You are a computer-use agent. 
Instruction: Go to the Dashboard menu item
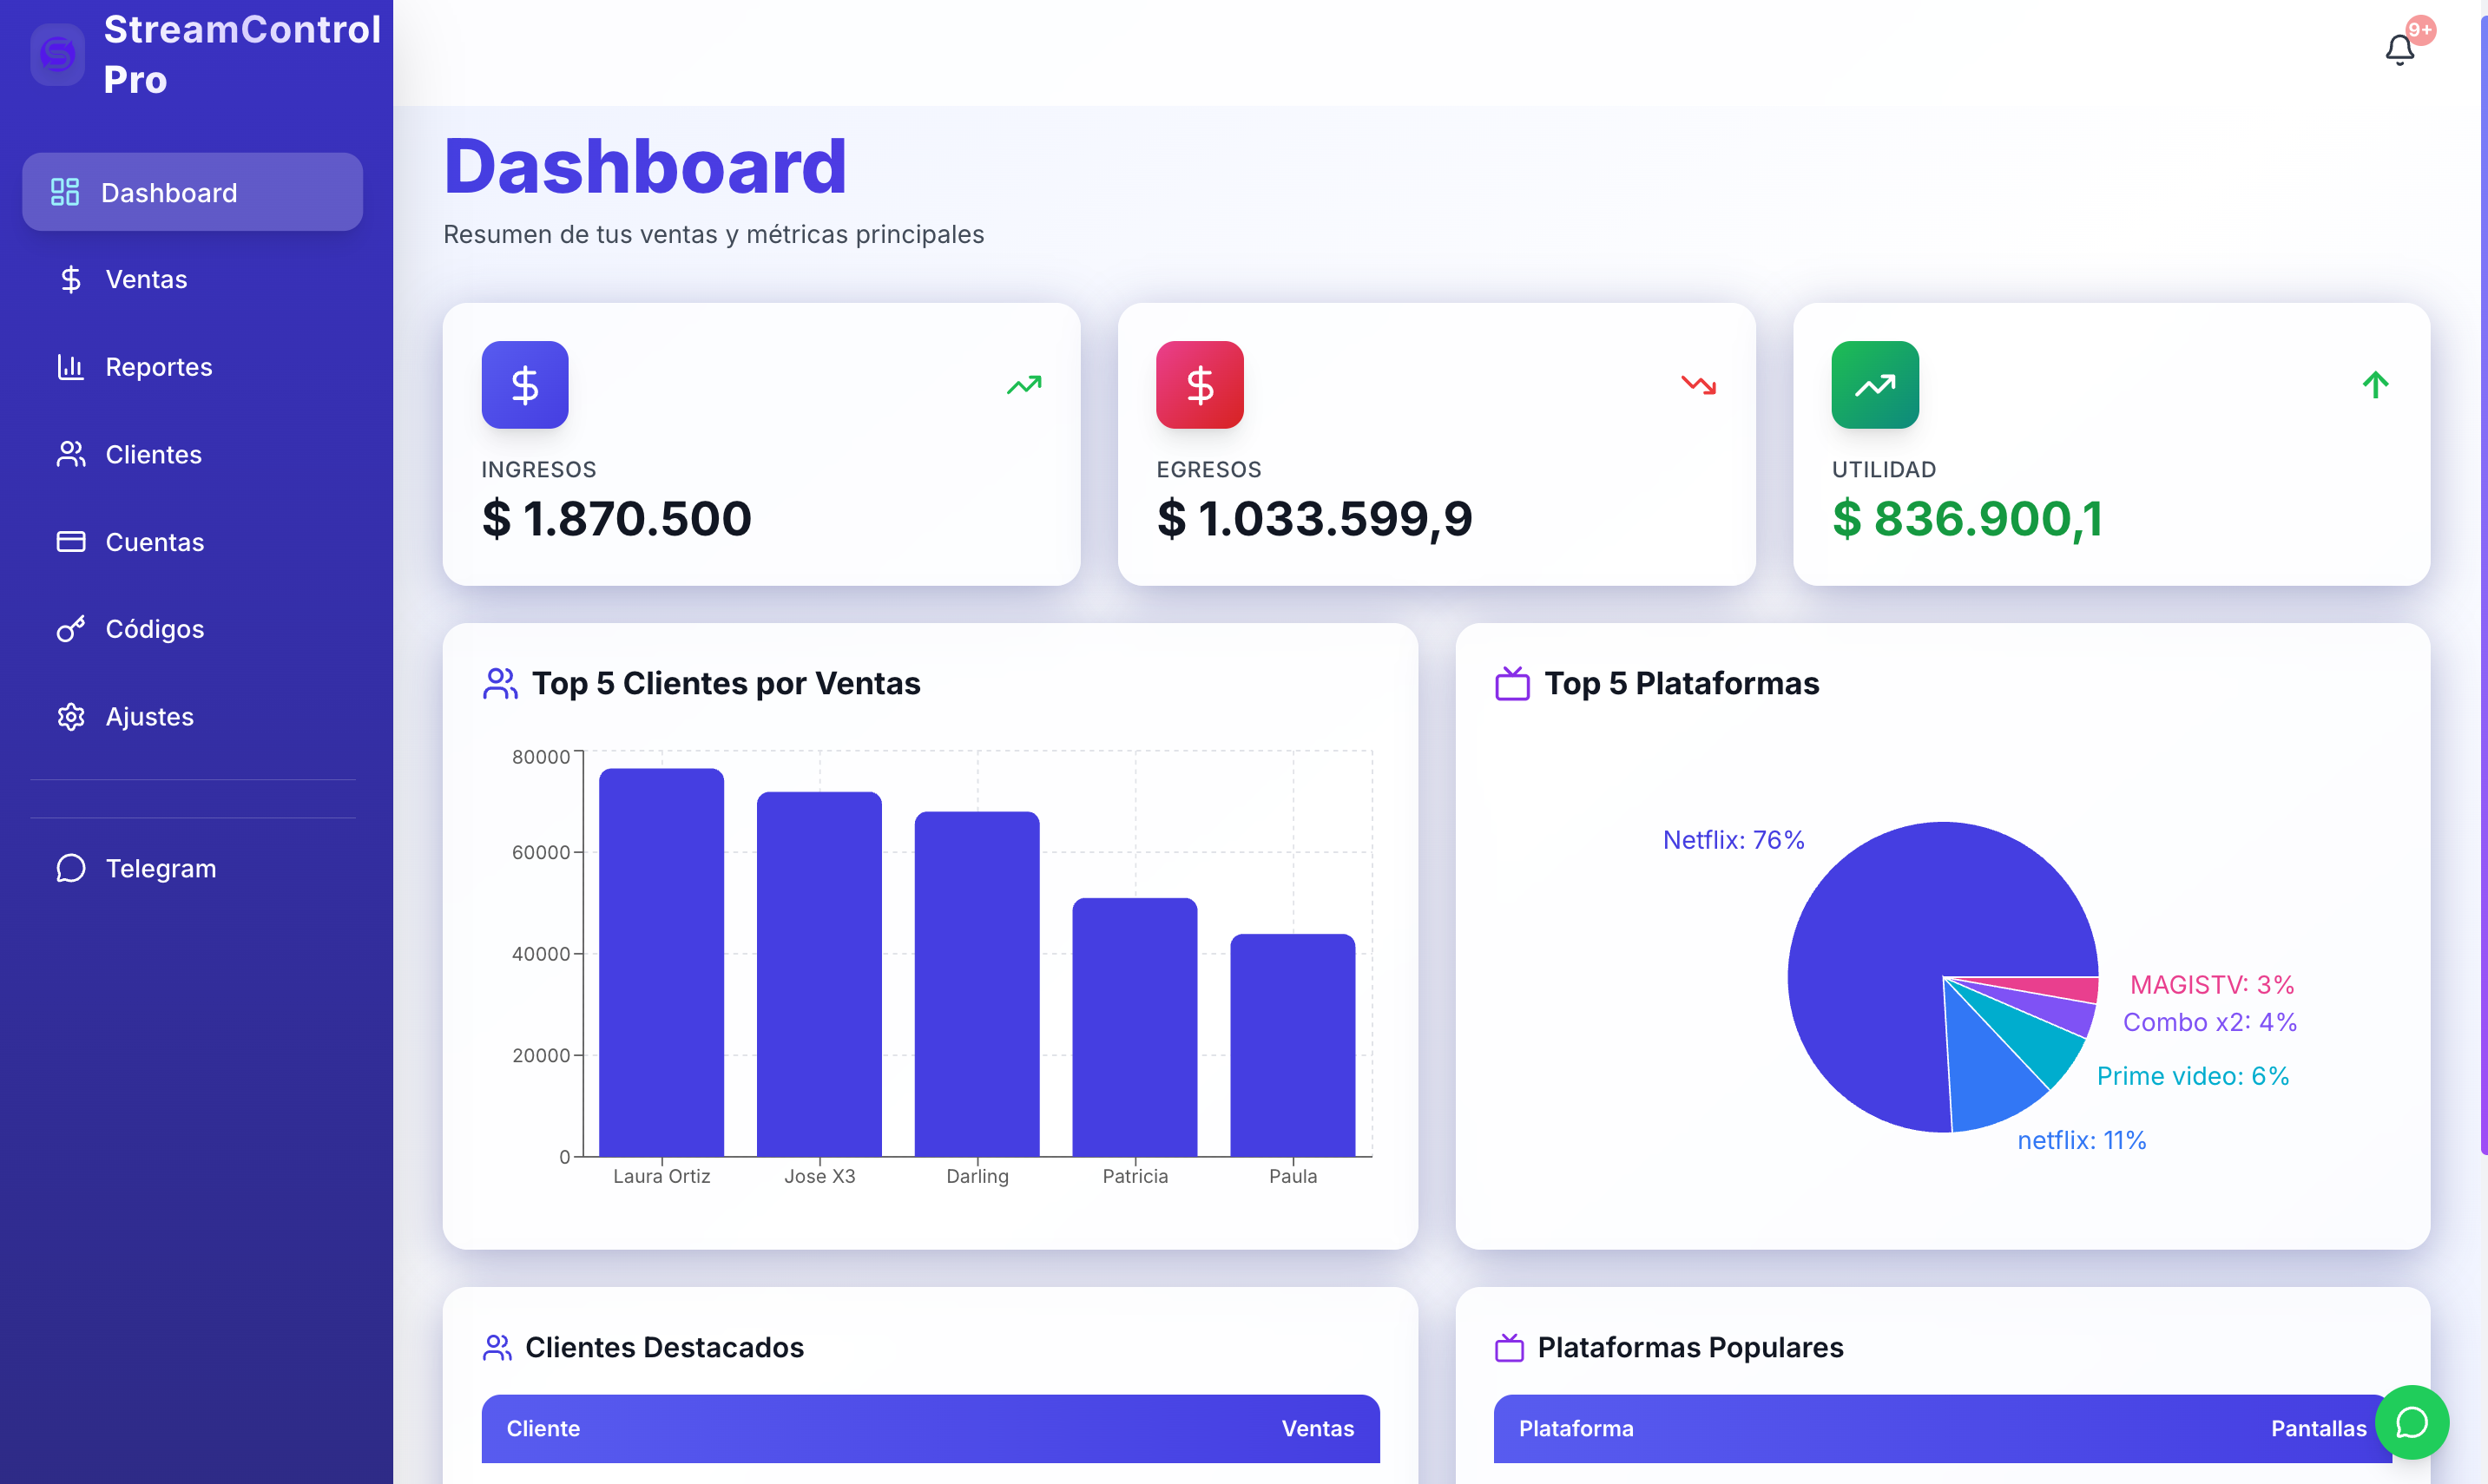pos(192,192)
